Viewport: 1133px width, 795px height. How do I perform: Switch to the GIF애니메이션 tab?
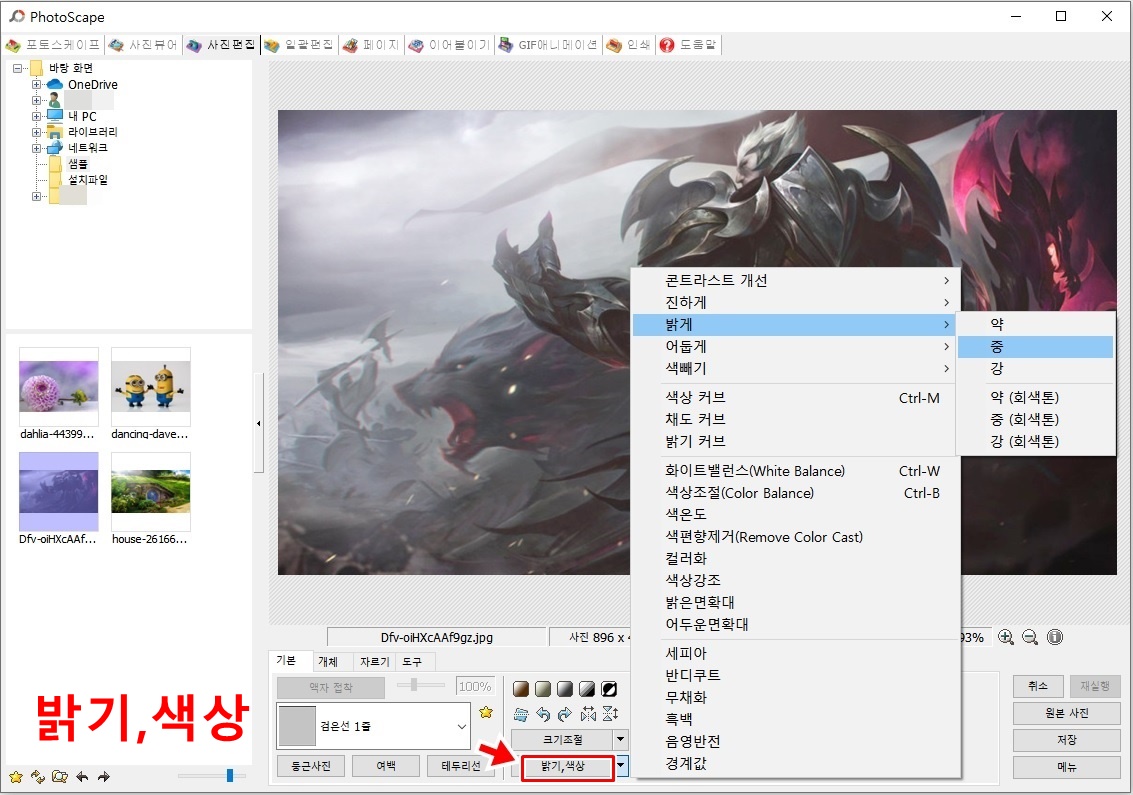click(548, 45)
